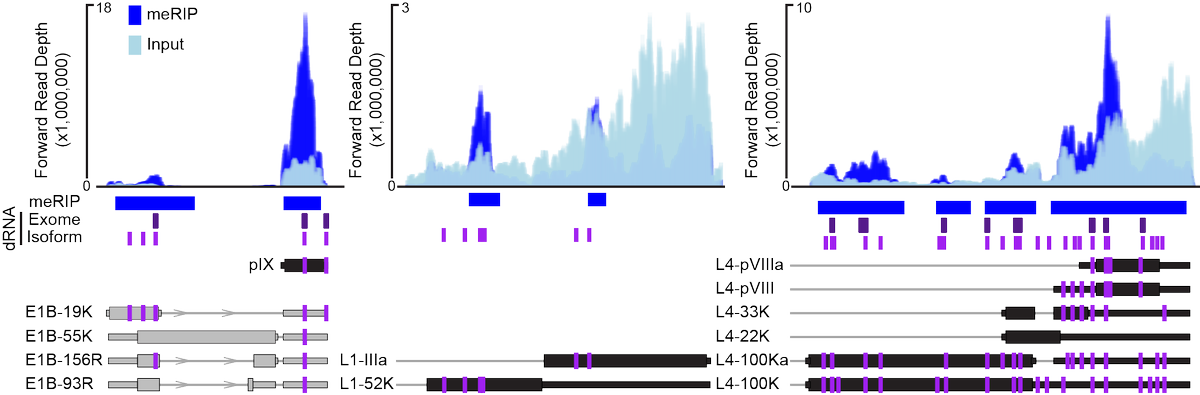
Task: Click the large gray E1B-55K exon box
Action: (207, 336)
